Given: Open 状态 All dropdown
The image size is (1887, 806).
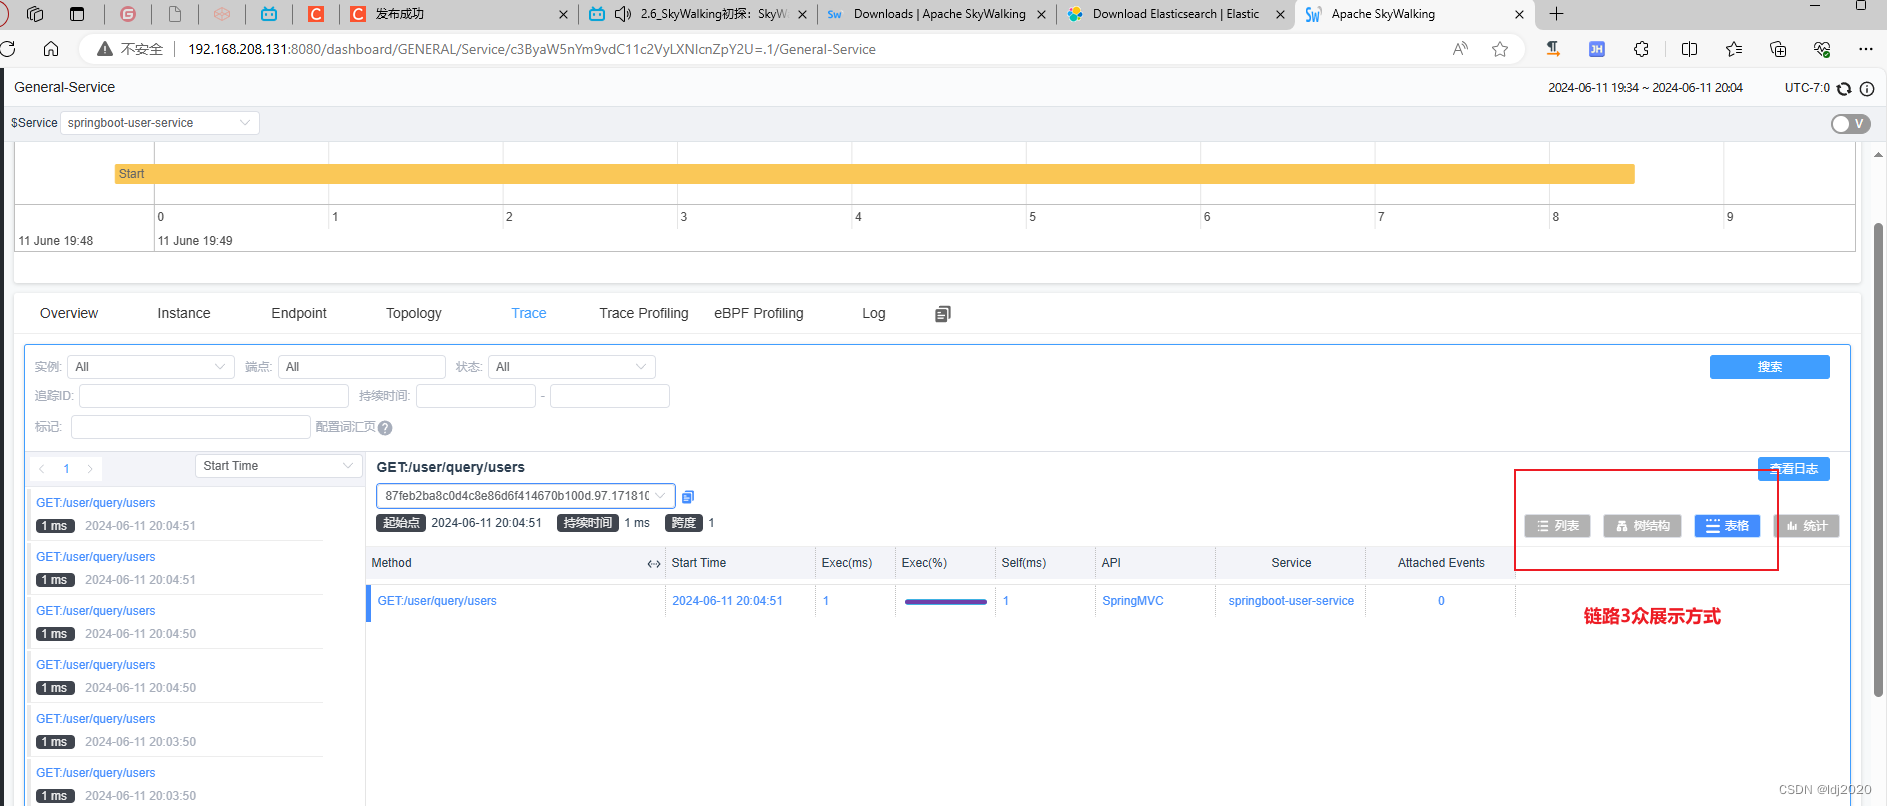Looking at the screenshot, I should pyautogui.click(x=571, y=367).
